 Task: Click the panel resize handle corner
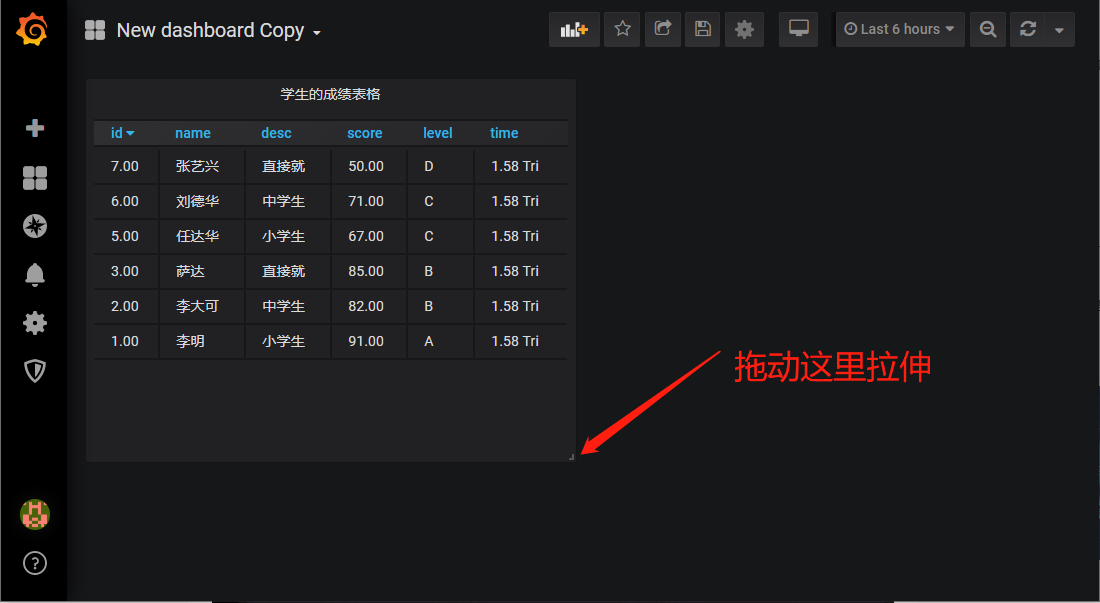(572, 457)
